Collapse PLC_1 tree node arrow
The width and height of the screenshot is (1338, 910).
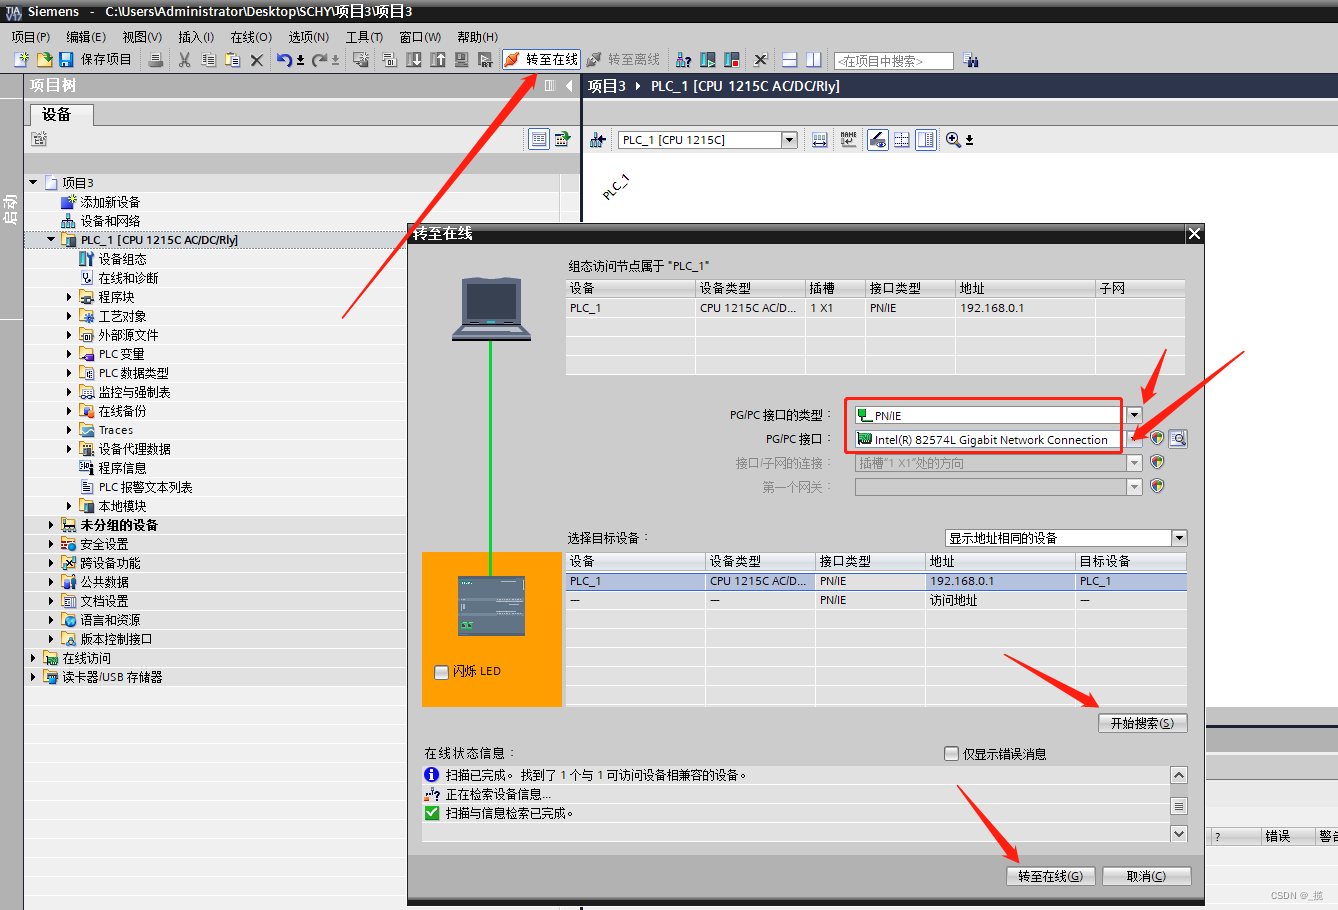click(x=51, y=240)
